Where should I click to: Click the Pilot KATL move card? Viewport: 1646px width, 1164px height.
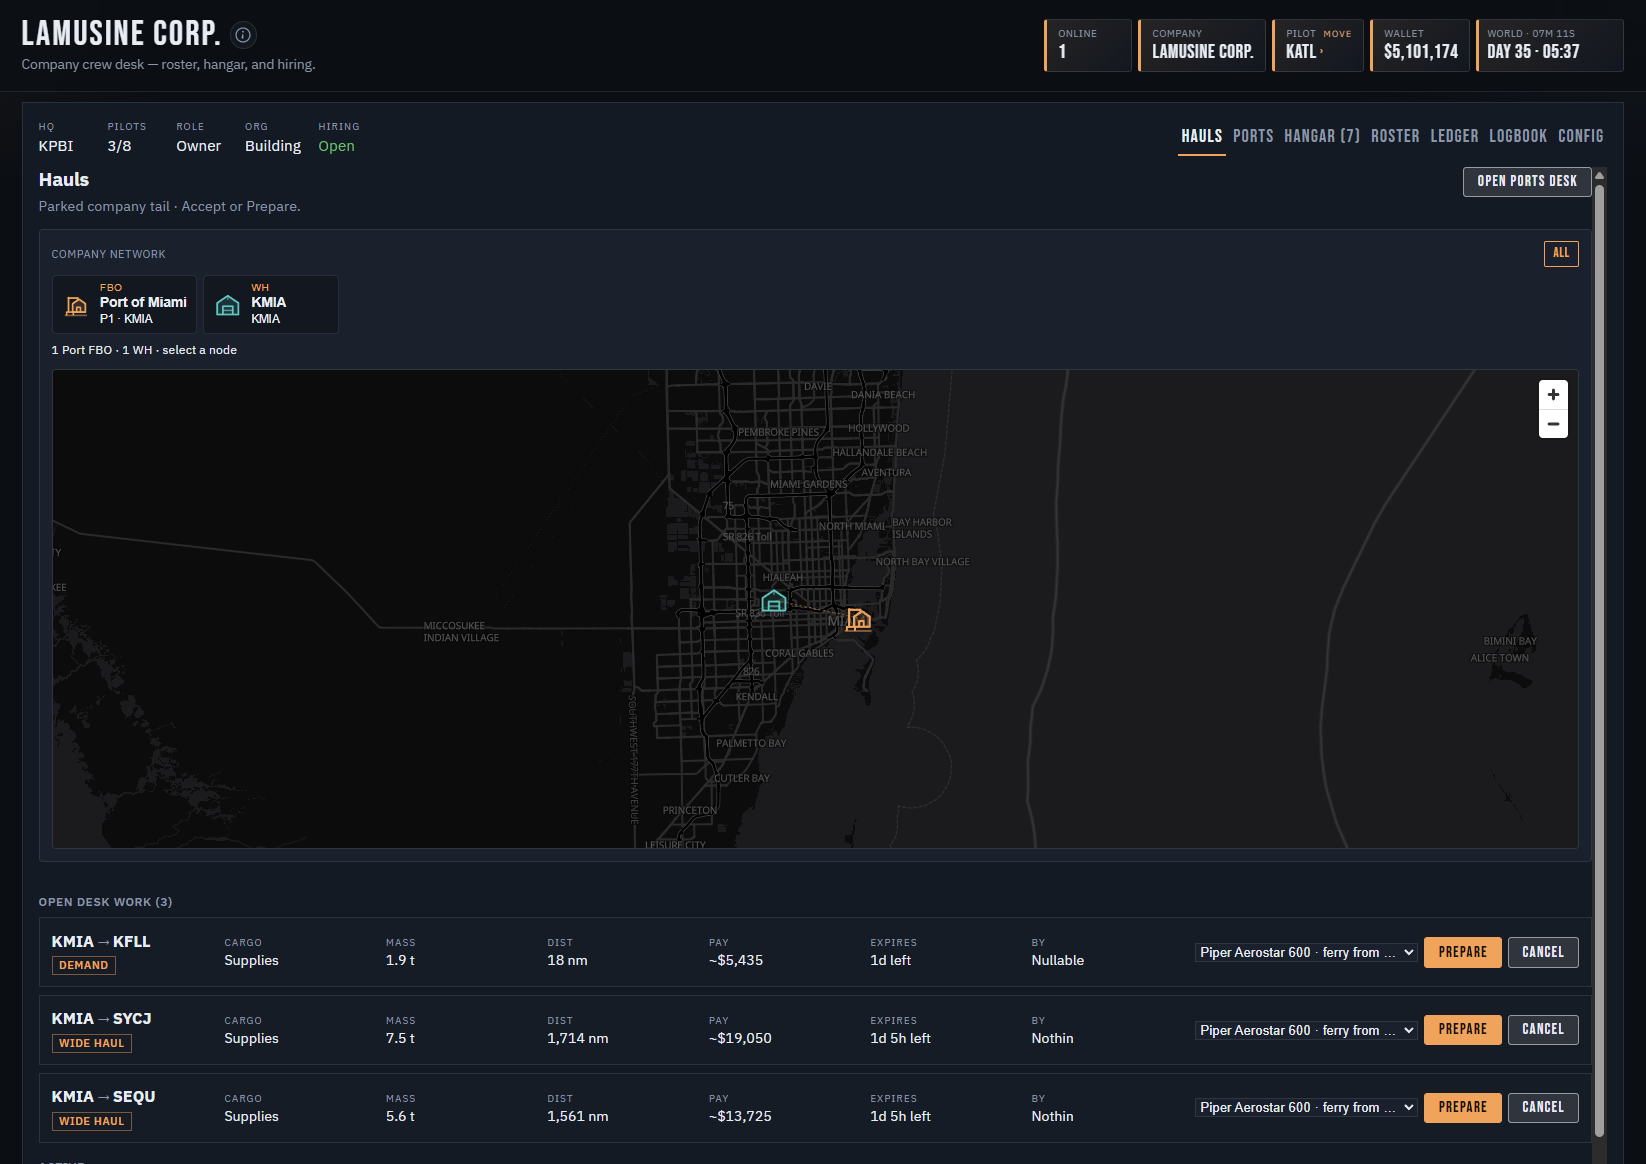click(1318, 45)
